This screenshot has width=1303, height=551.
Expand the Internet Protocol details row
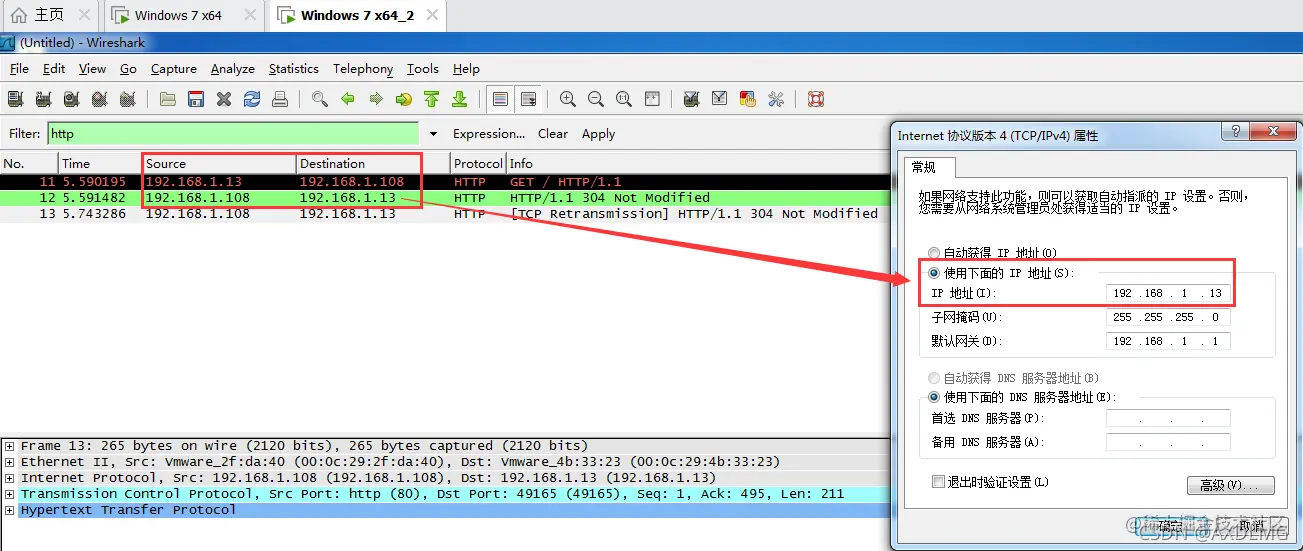pos(9,478)
